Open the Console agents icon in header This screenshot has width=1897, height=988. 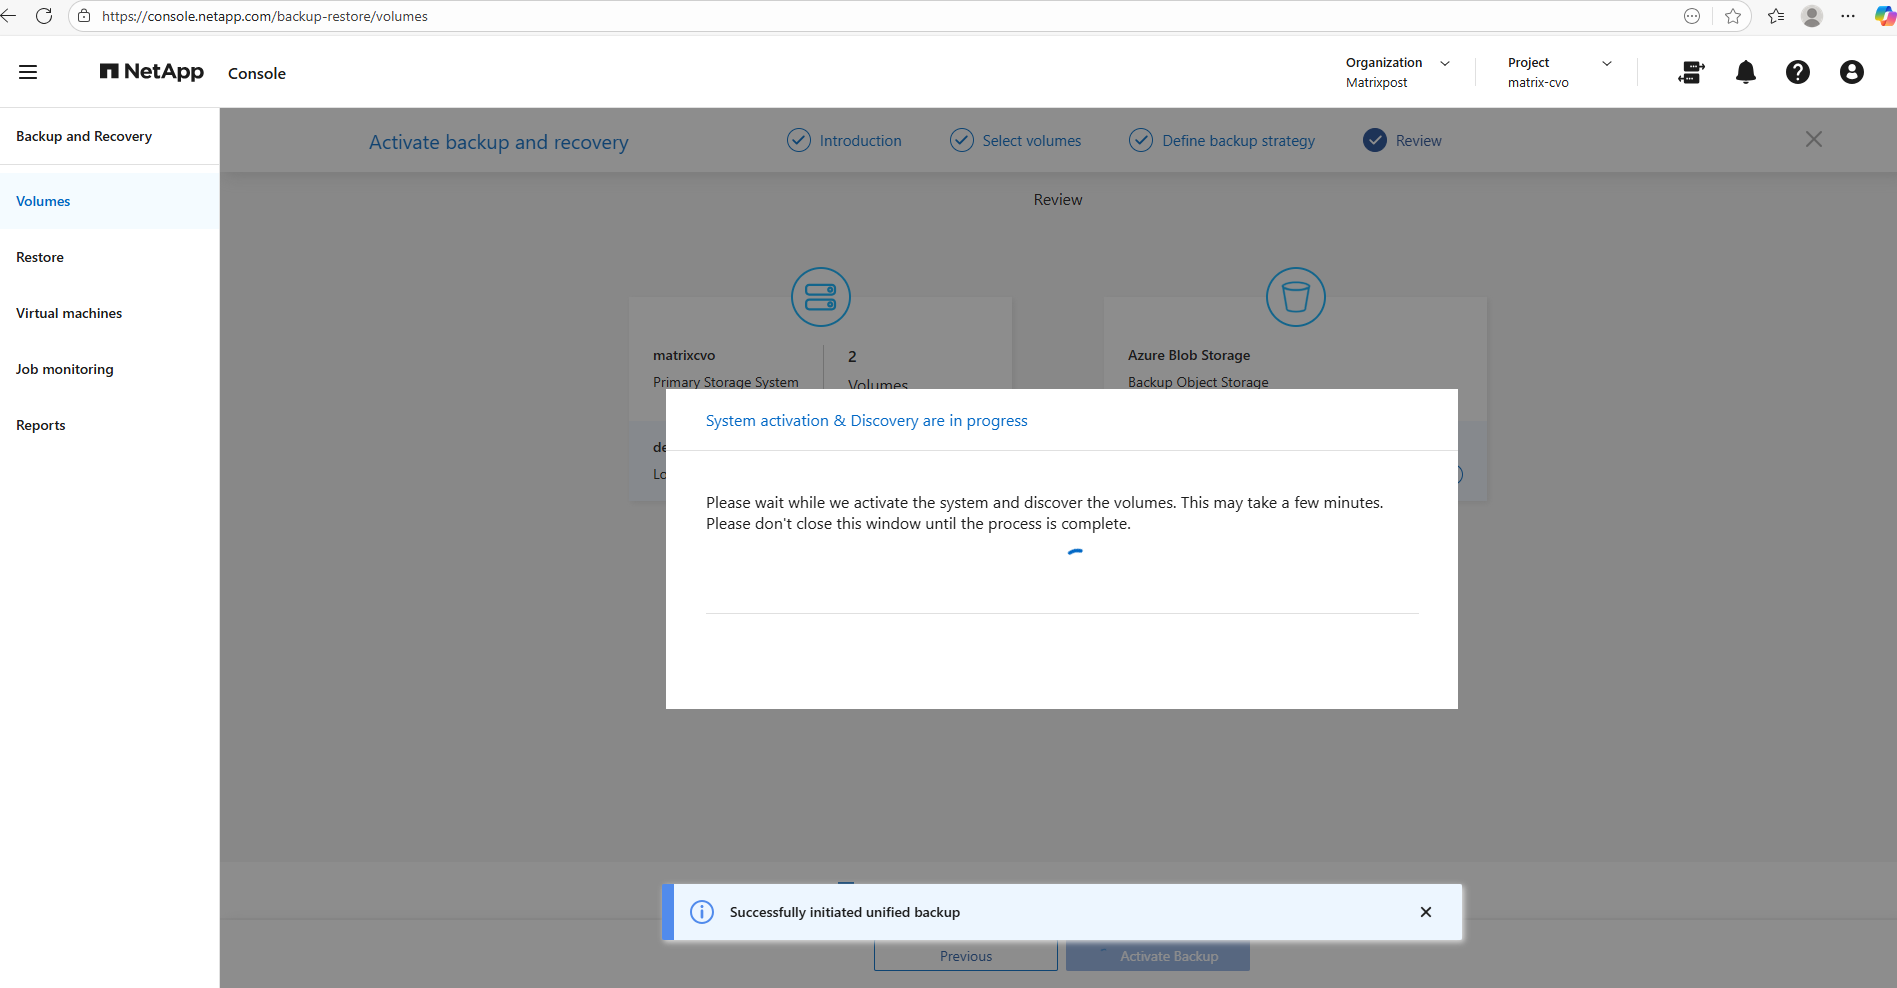(x=1691, y=72)
